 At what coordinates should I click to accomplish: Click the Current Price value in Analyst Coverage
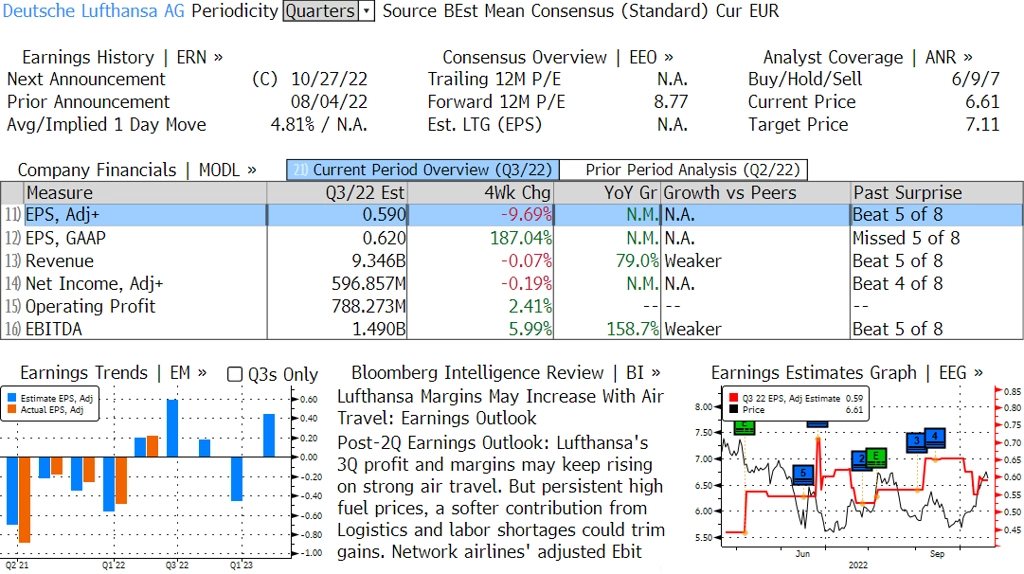click(x=983, y=102)
